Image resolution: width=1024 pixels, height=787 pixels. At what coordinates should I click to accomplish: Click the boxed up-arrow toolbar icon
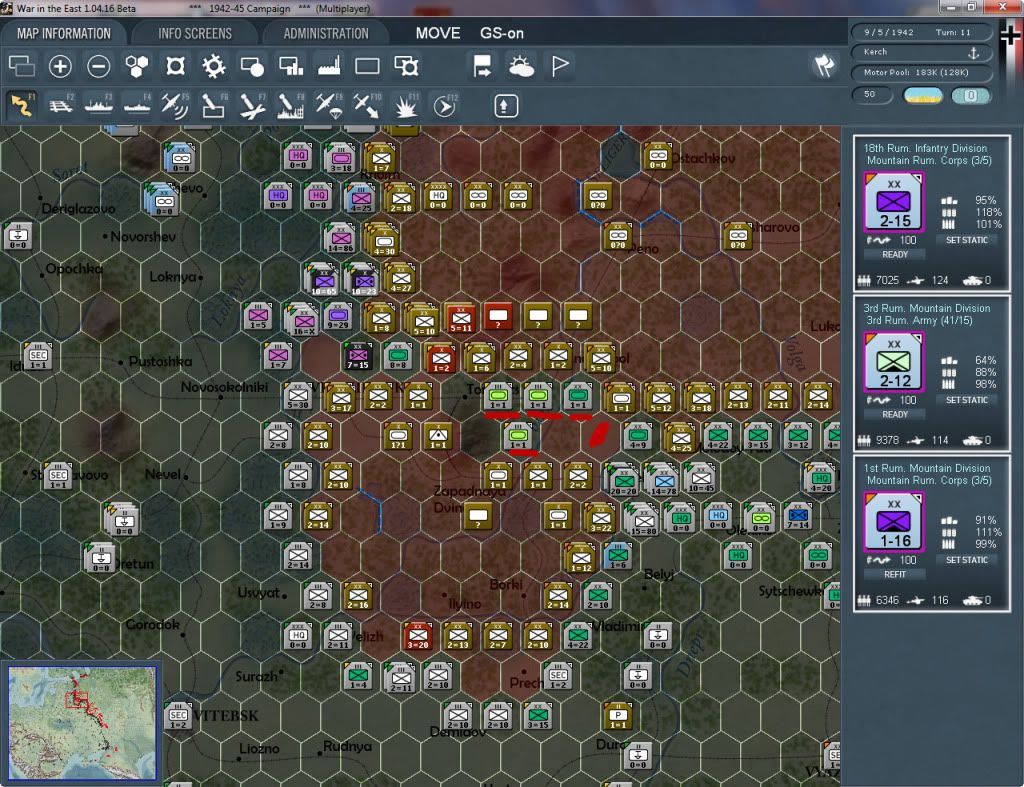point(505,106)
